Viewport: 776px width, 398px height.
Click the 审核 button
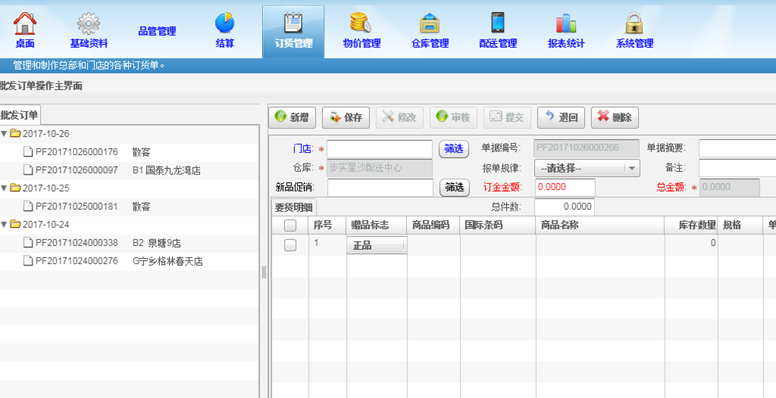tap(453, 117)
